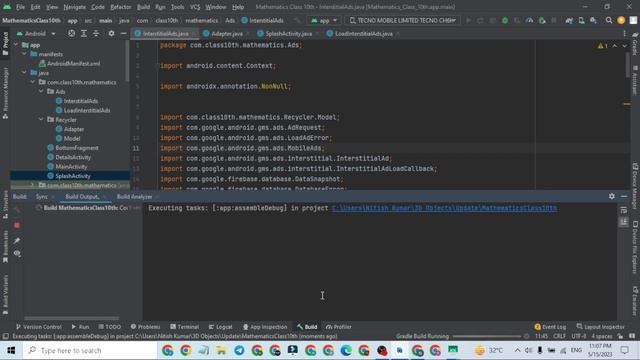Toggle scroll to end in Build output
Viewport: 640px width, 360px height.
623,222
